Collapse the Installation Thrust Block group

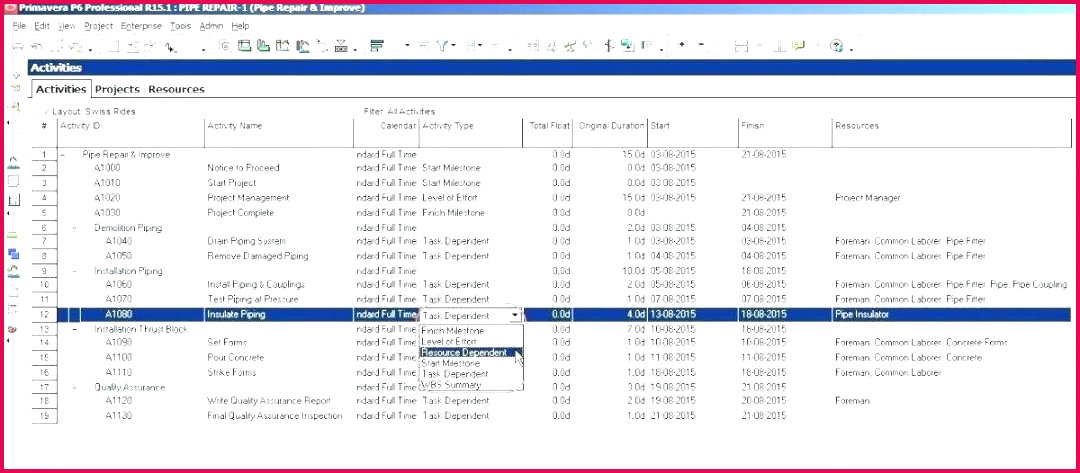click(x=74, y=329)
